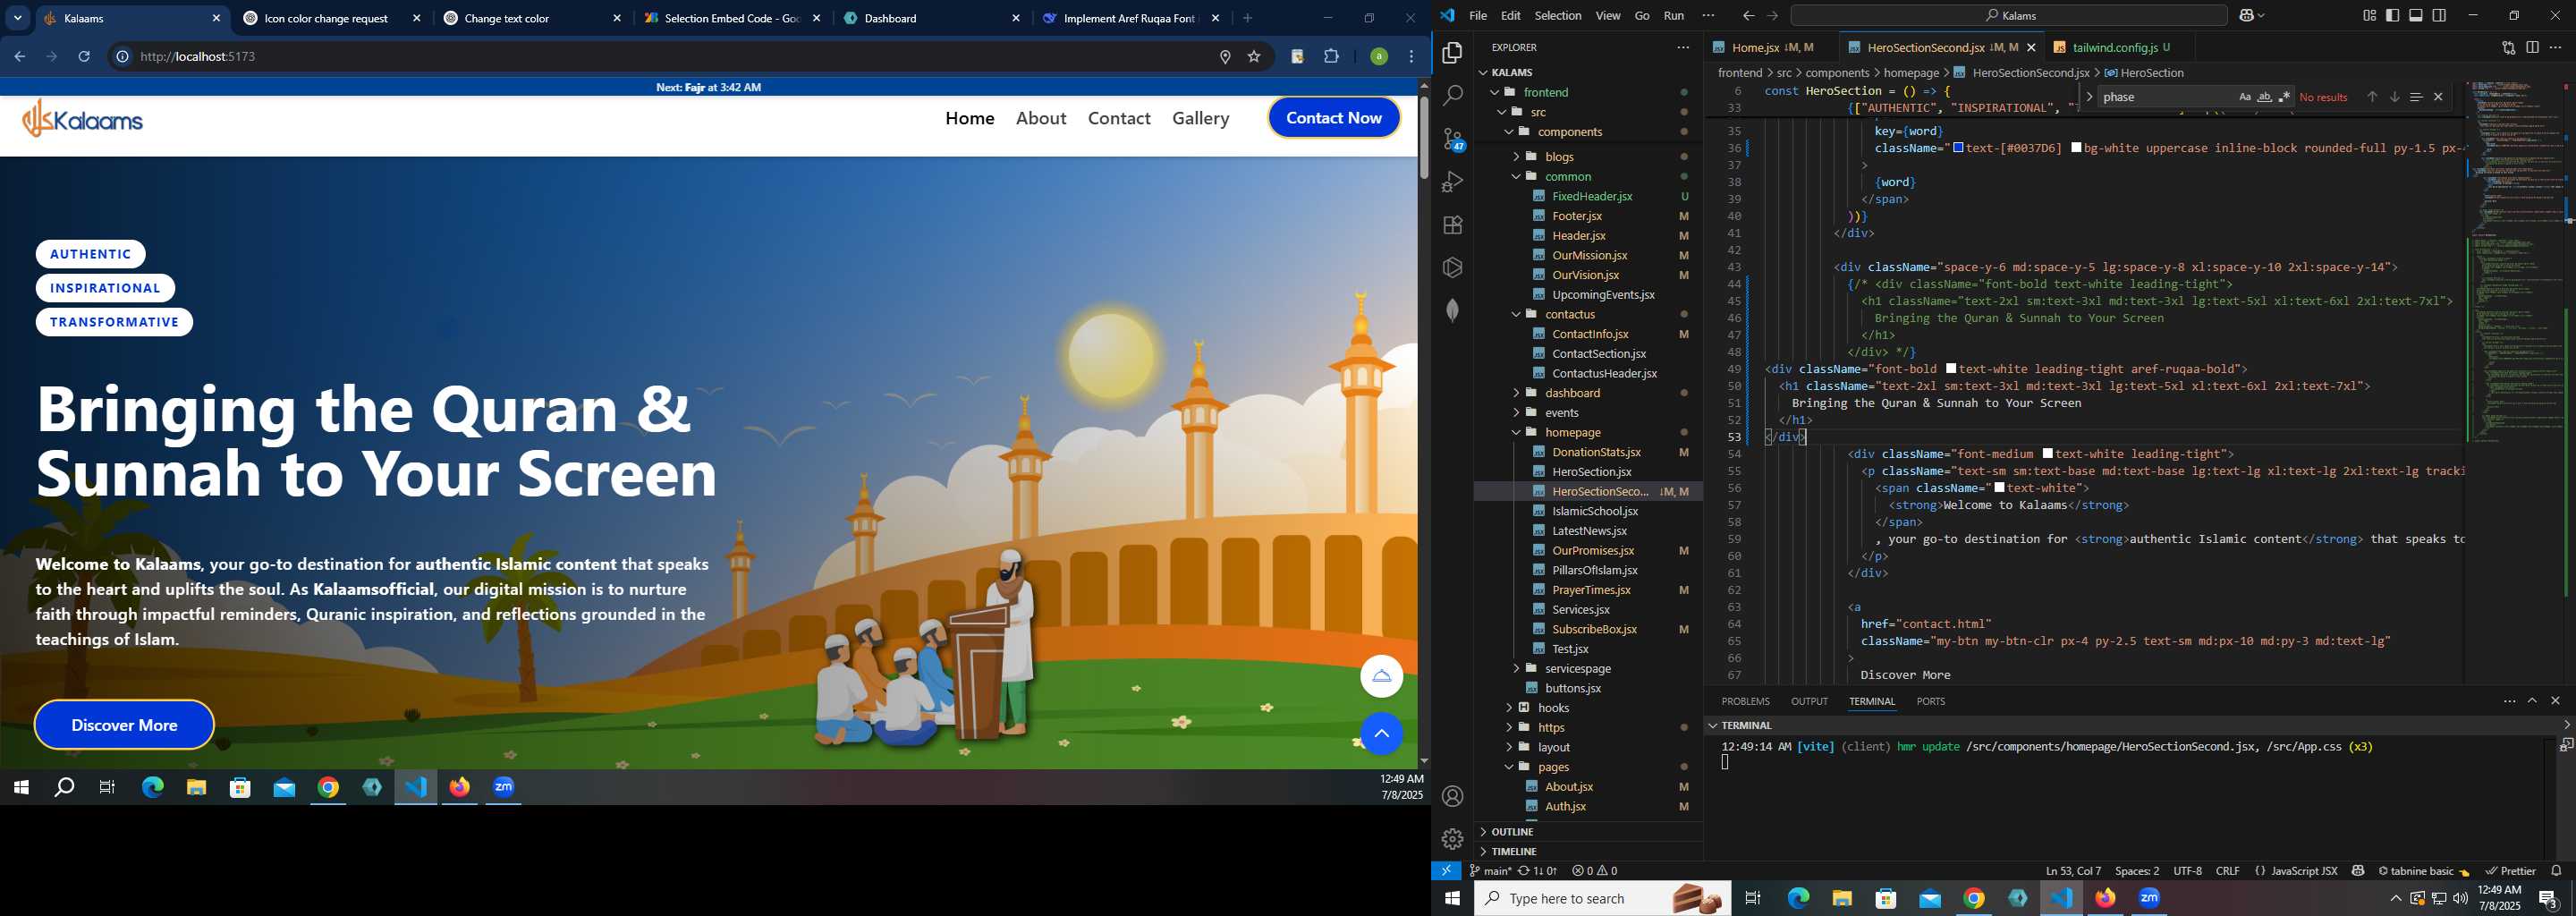The image size is (2576, 916).
Task: Navigate back arrow in VS Code title bar
Action: pos(1748,16)
